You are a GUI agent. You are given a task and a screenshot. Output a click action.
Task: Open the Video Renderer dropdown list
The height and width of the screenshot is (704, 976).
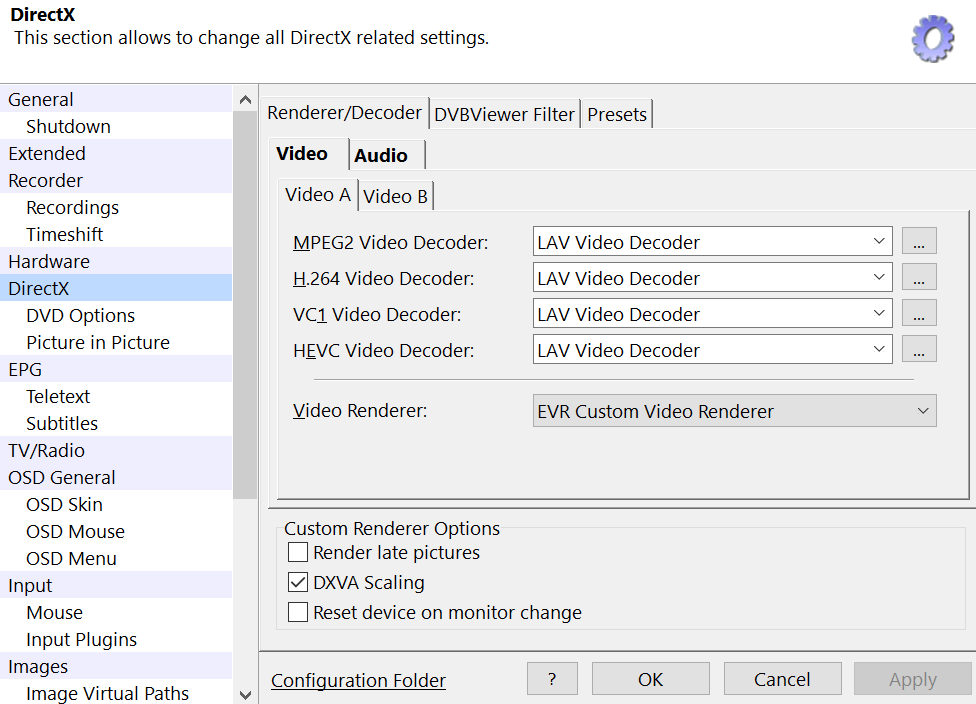pyautogui.click(x=734, y=411)
